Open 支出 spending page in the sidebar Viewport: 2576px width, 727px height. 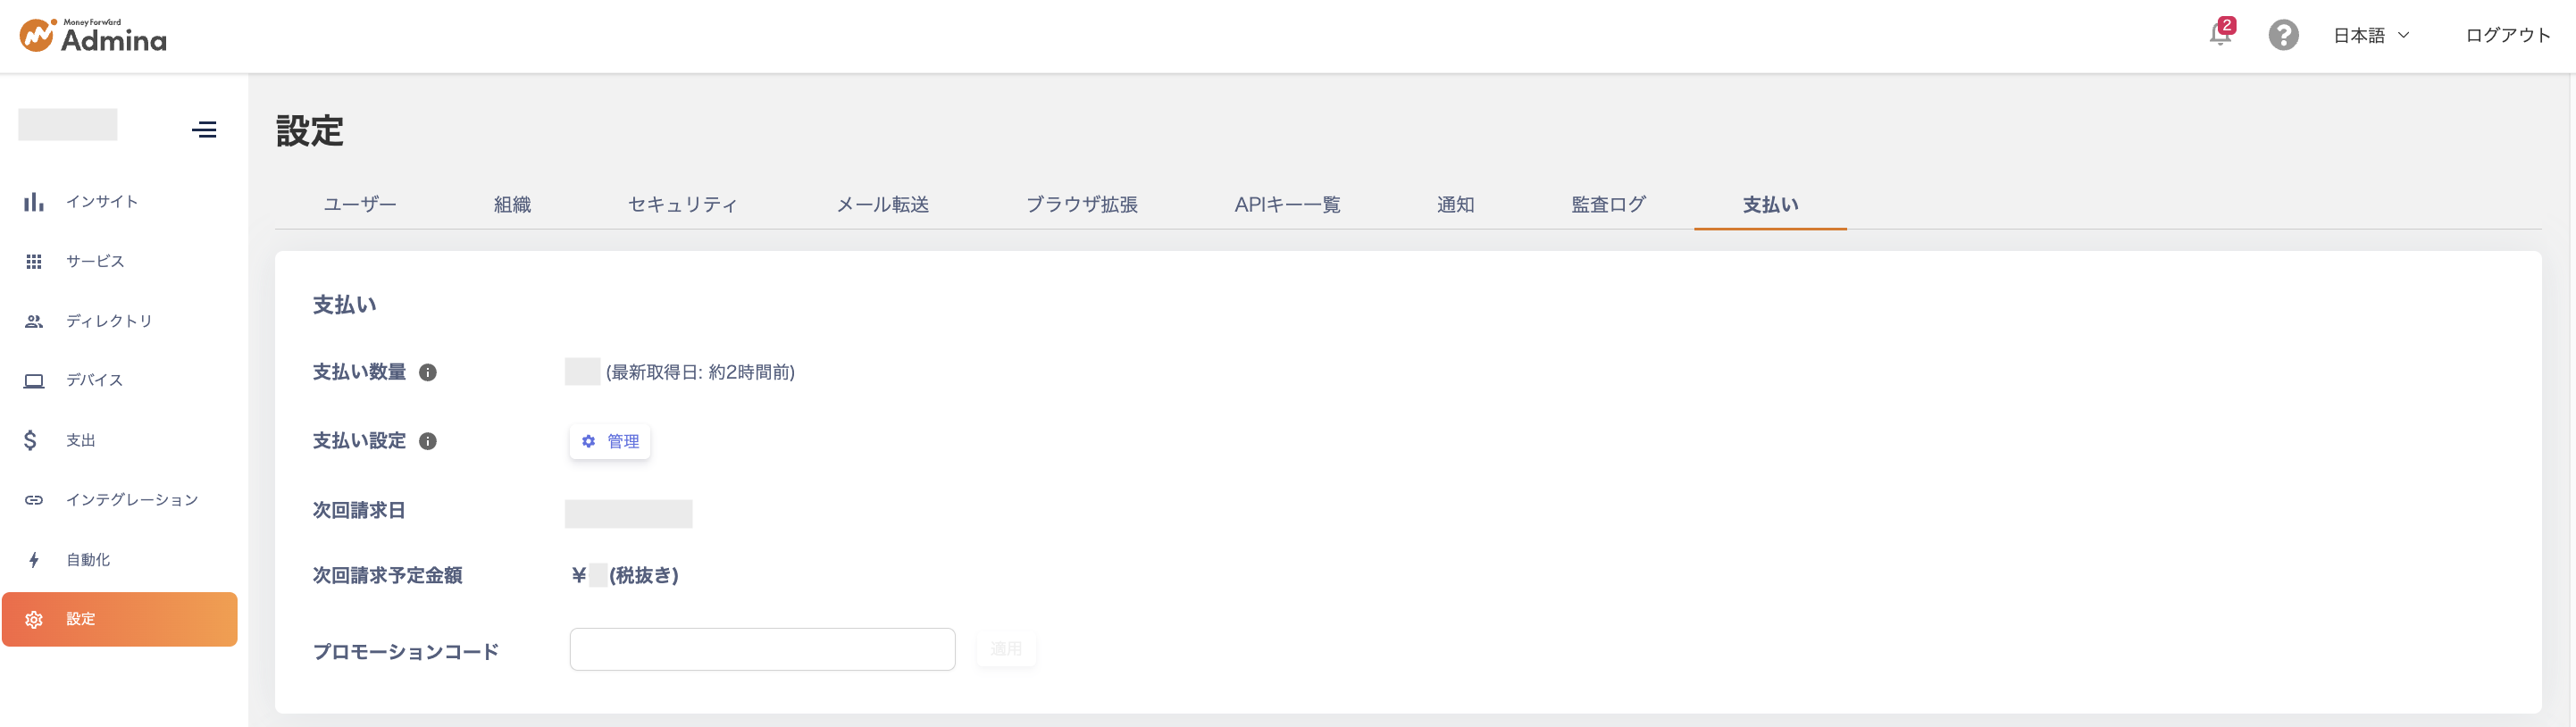click(x=80, y=440)
